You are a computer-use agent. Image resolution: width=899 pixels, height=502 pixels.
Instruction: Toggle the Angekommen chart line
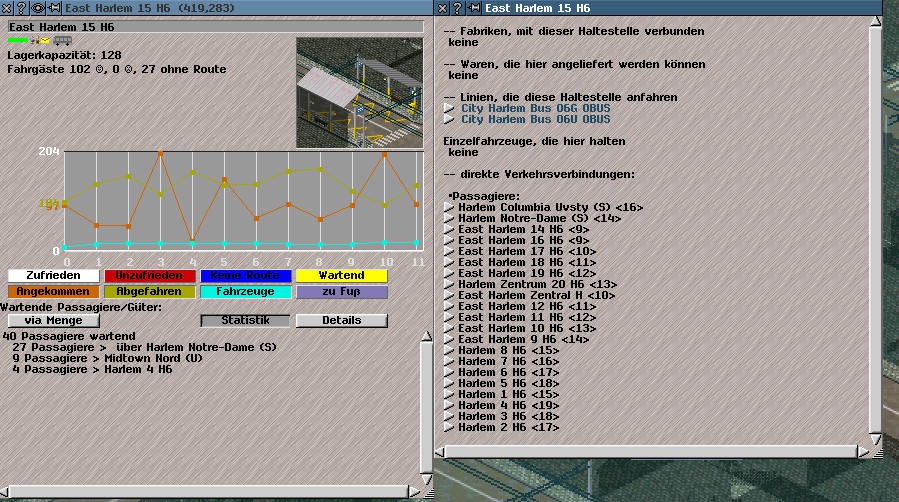53,291
